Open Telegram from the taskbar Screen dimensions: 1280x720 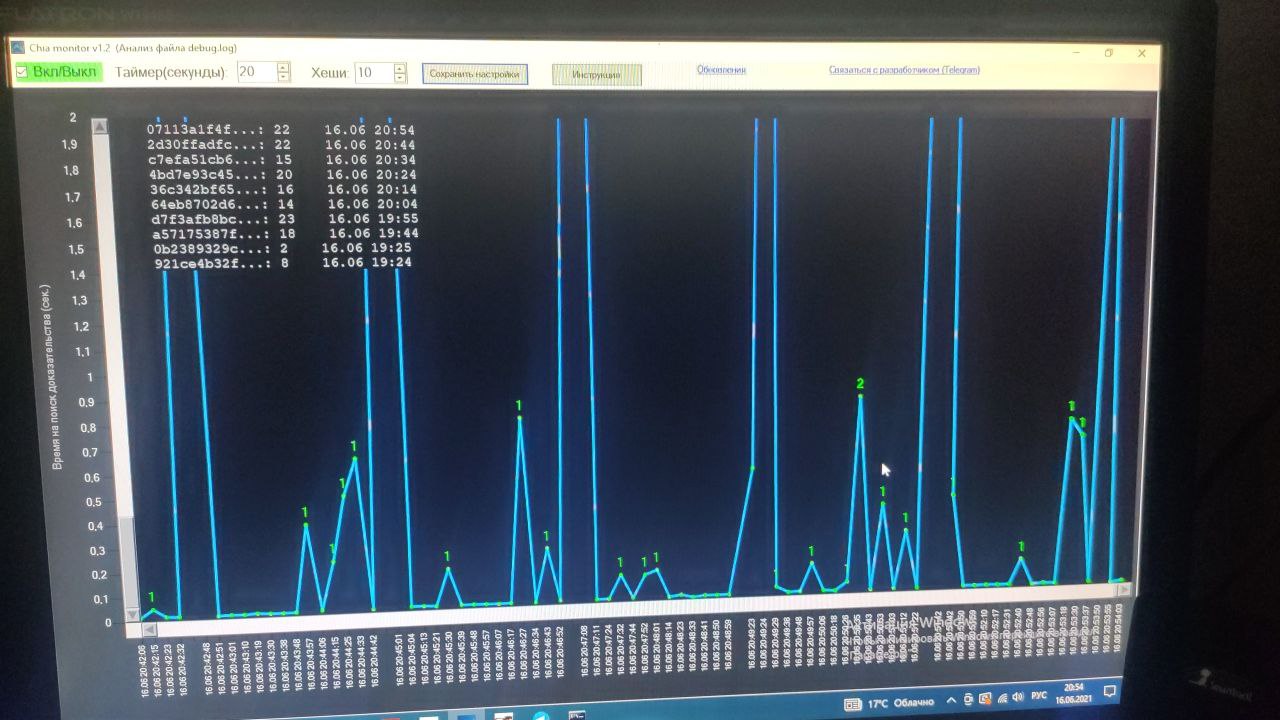[540, 716]
